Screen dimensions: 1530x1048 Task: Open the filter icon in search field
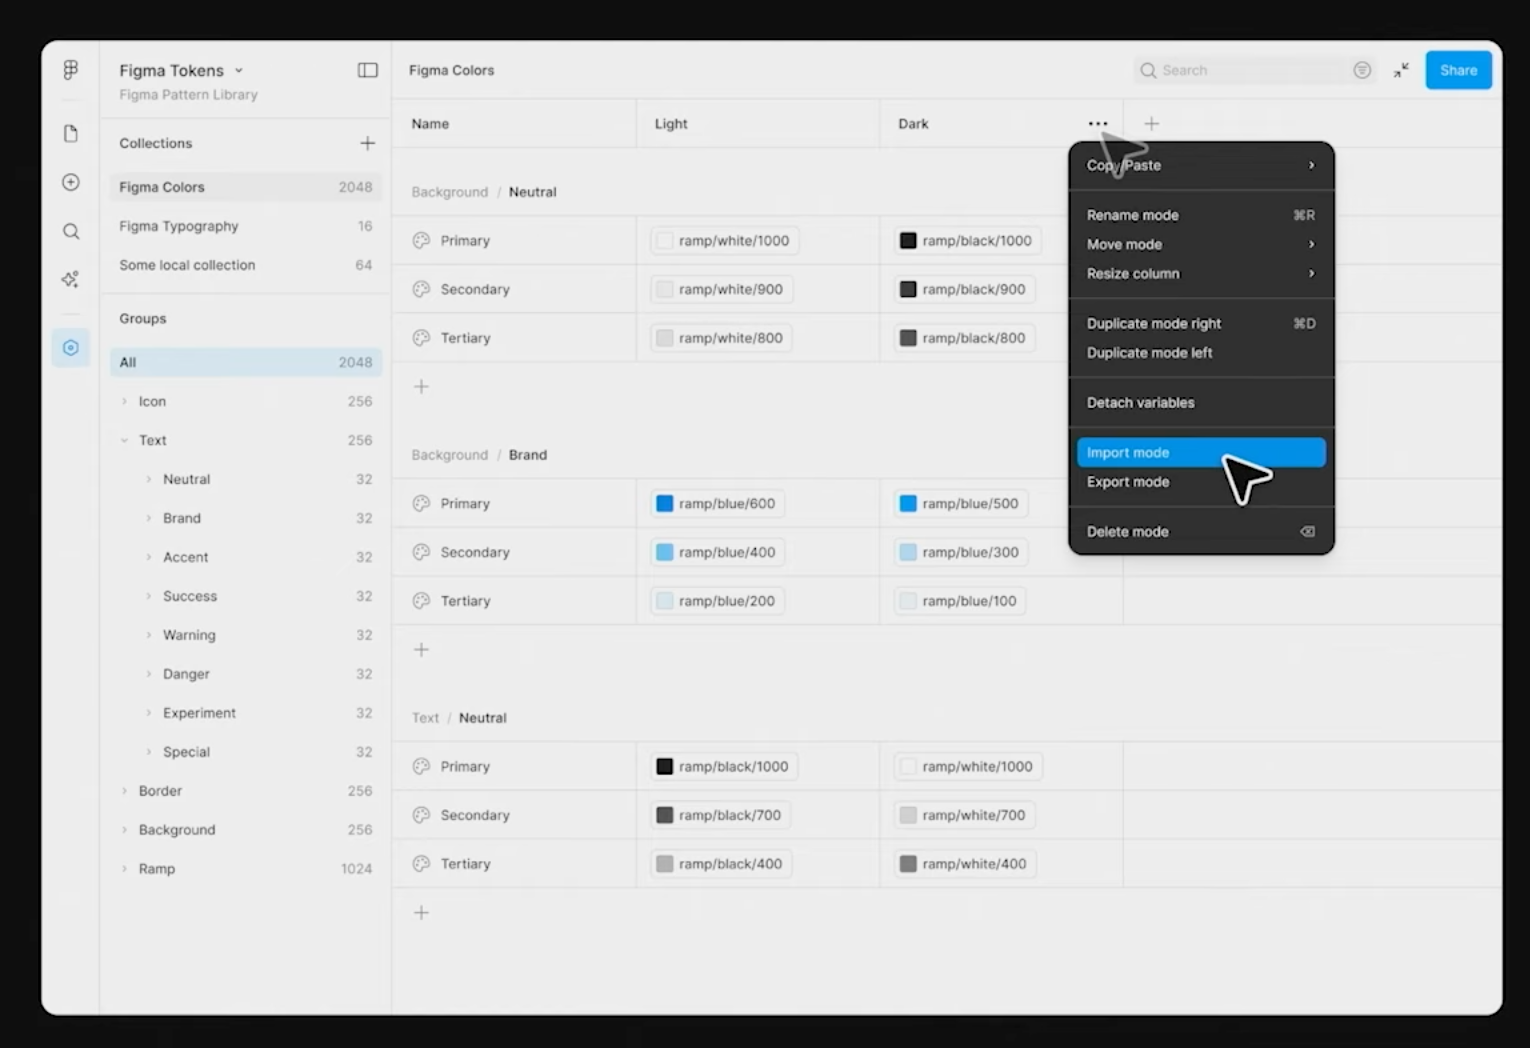pos(1361,70)
